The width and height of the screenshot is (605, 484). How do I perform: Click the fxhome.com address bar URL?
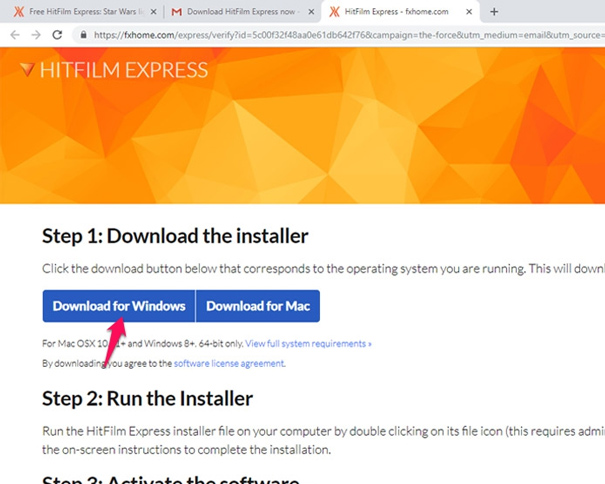[347, 35]
